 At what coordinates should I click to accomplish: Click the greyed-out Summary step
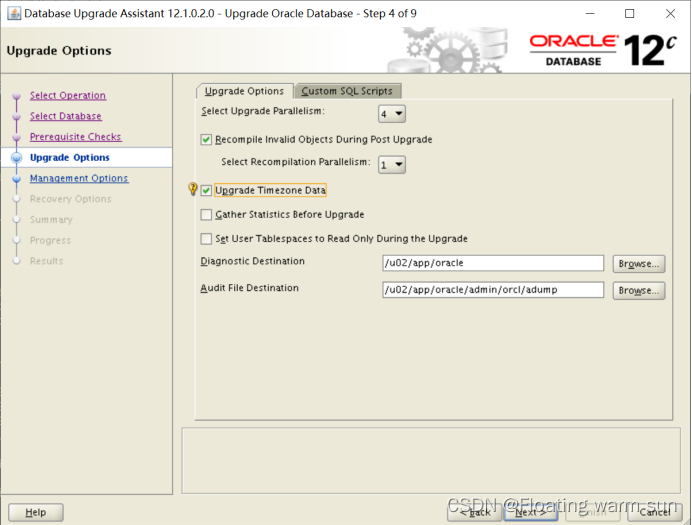coord(51,220)
